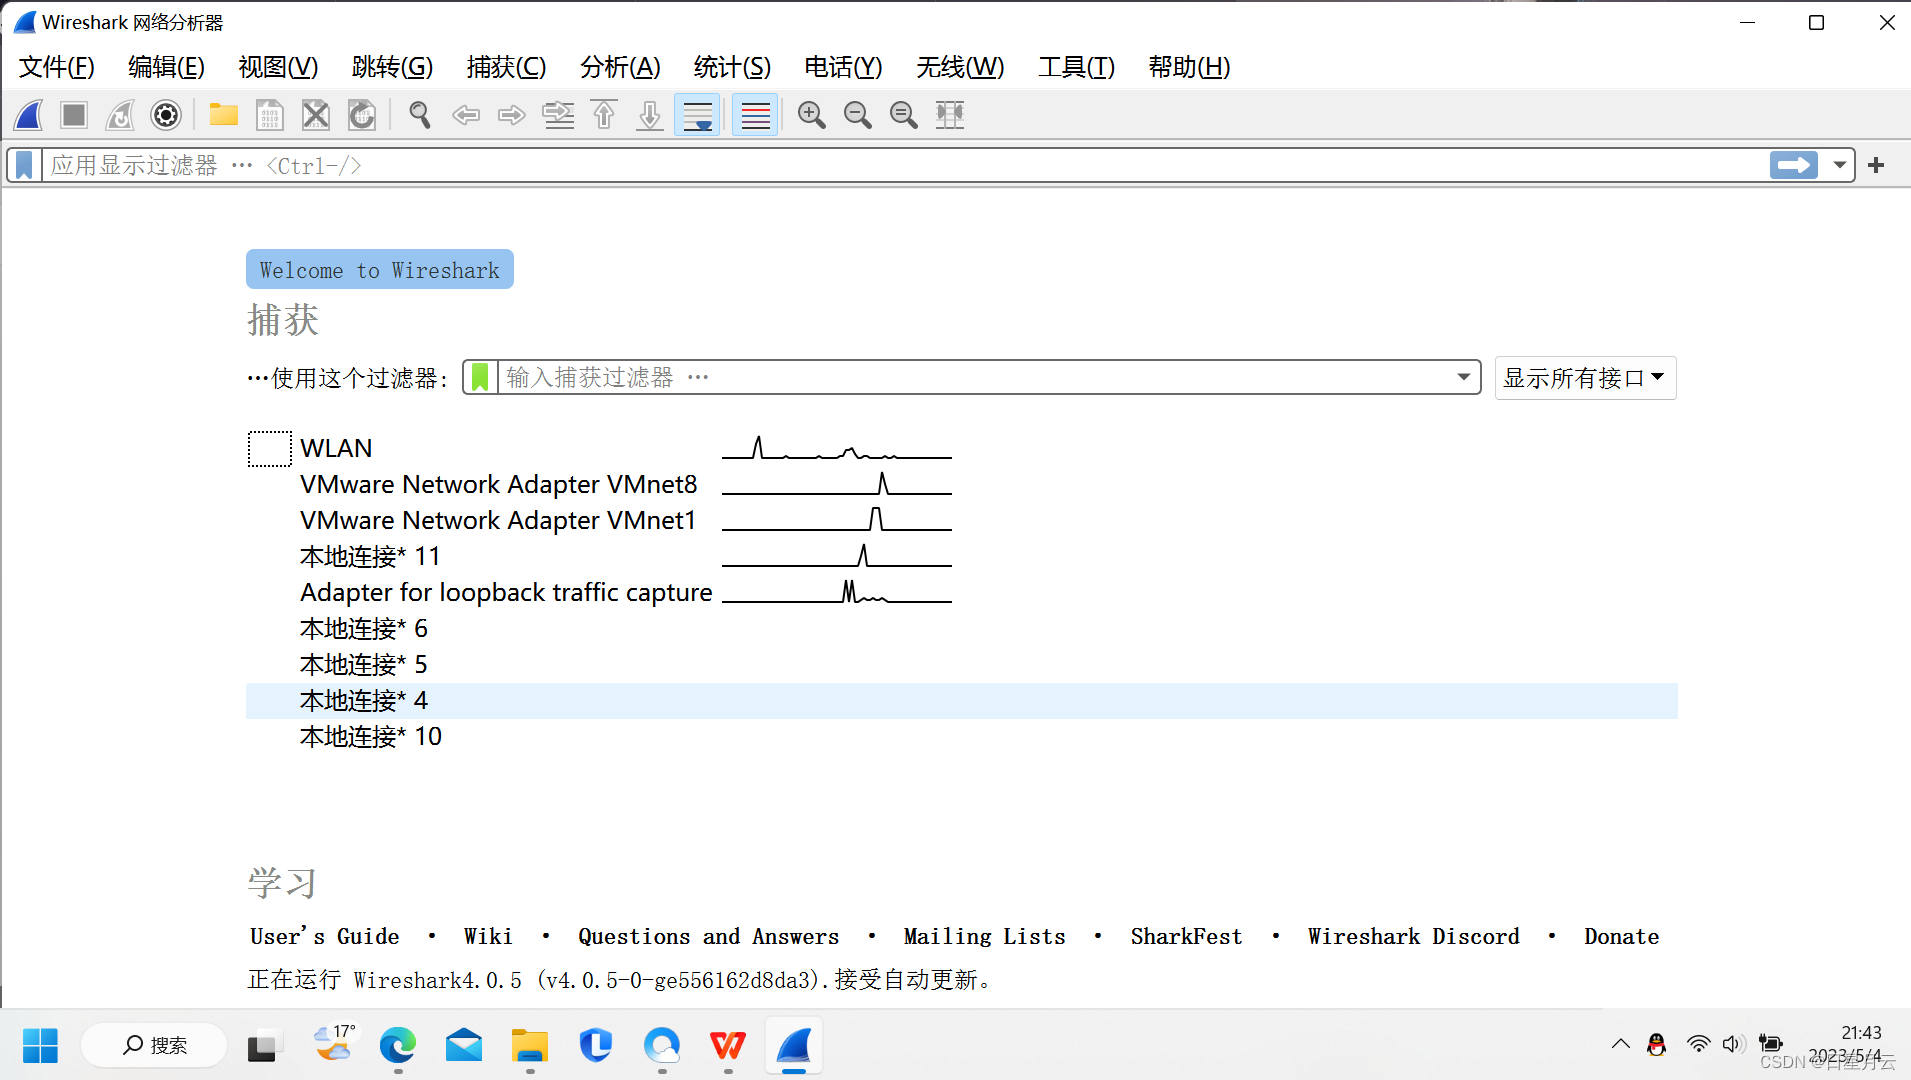Open the 无线(W) menu
This screenshot has height=1080, width=1911.
coord(960,67)
